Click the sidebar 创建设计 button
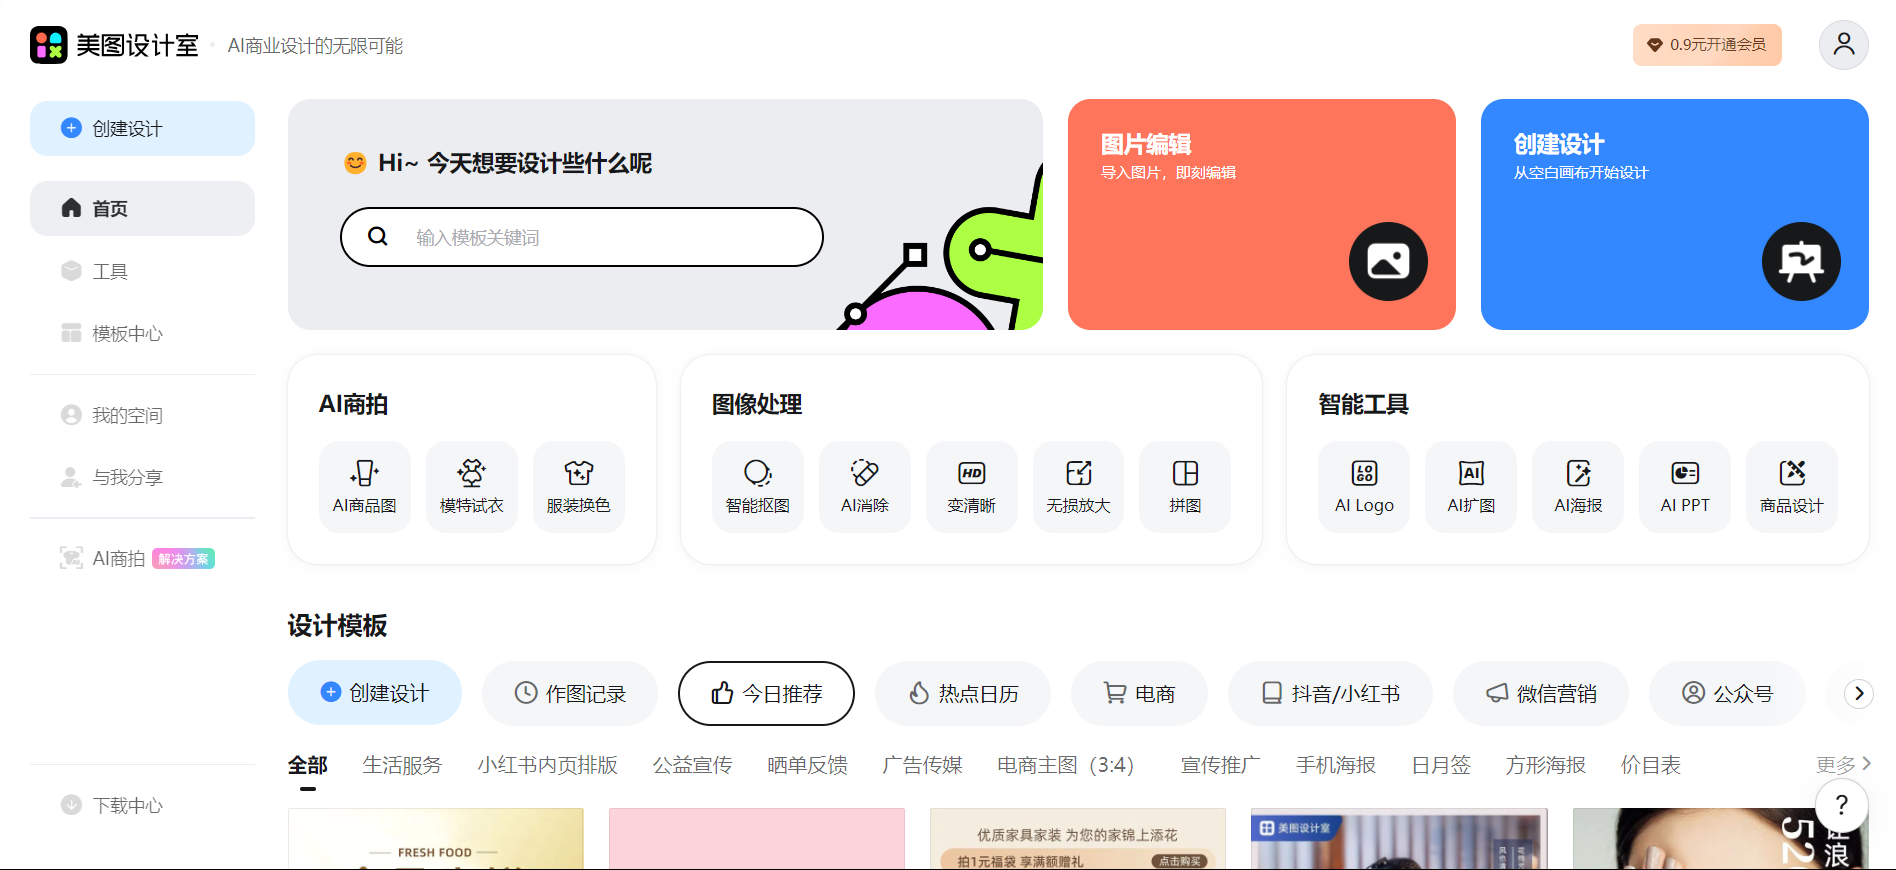 [x=142, y=128]
